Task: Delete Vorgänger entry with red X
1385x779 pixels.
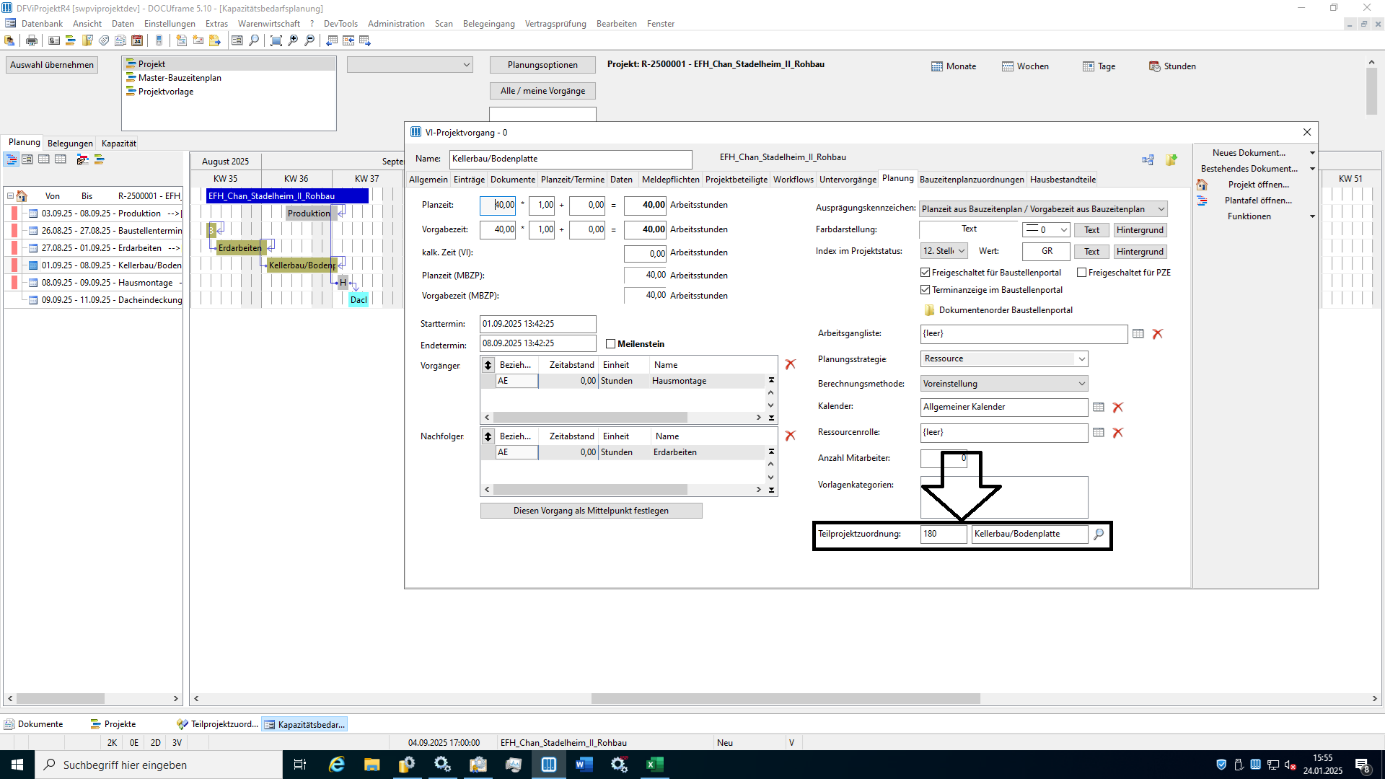Action: coord(790,365)
